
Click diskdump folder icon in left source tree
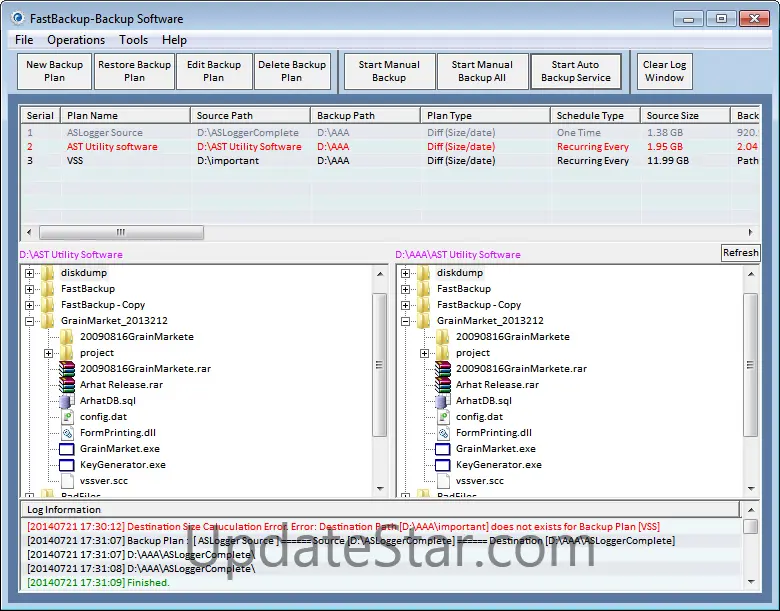coord(48,273)
